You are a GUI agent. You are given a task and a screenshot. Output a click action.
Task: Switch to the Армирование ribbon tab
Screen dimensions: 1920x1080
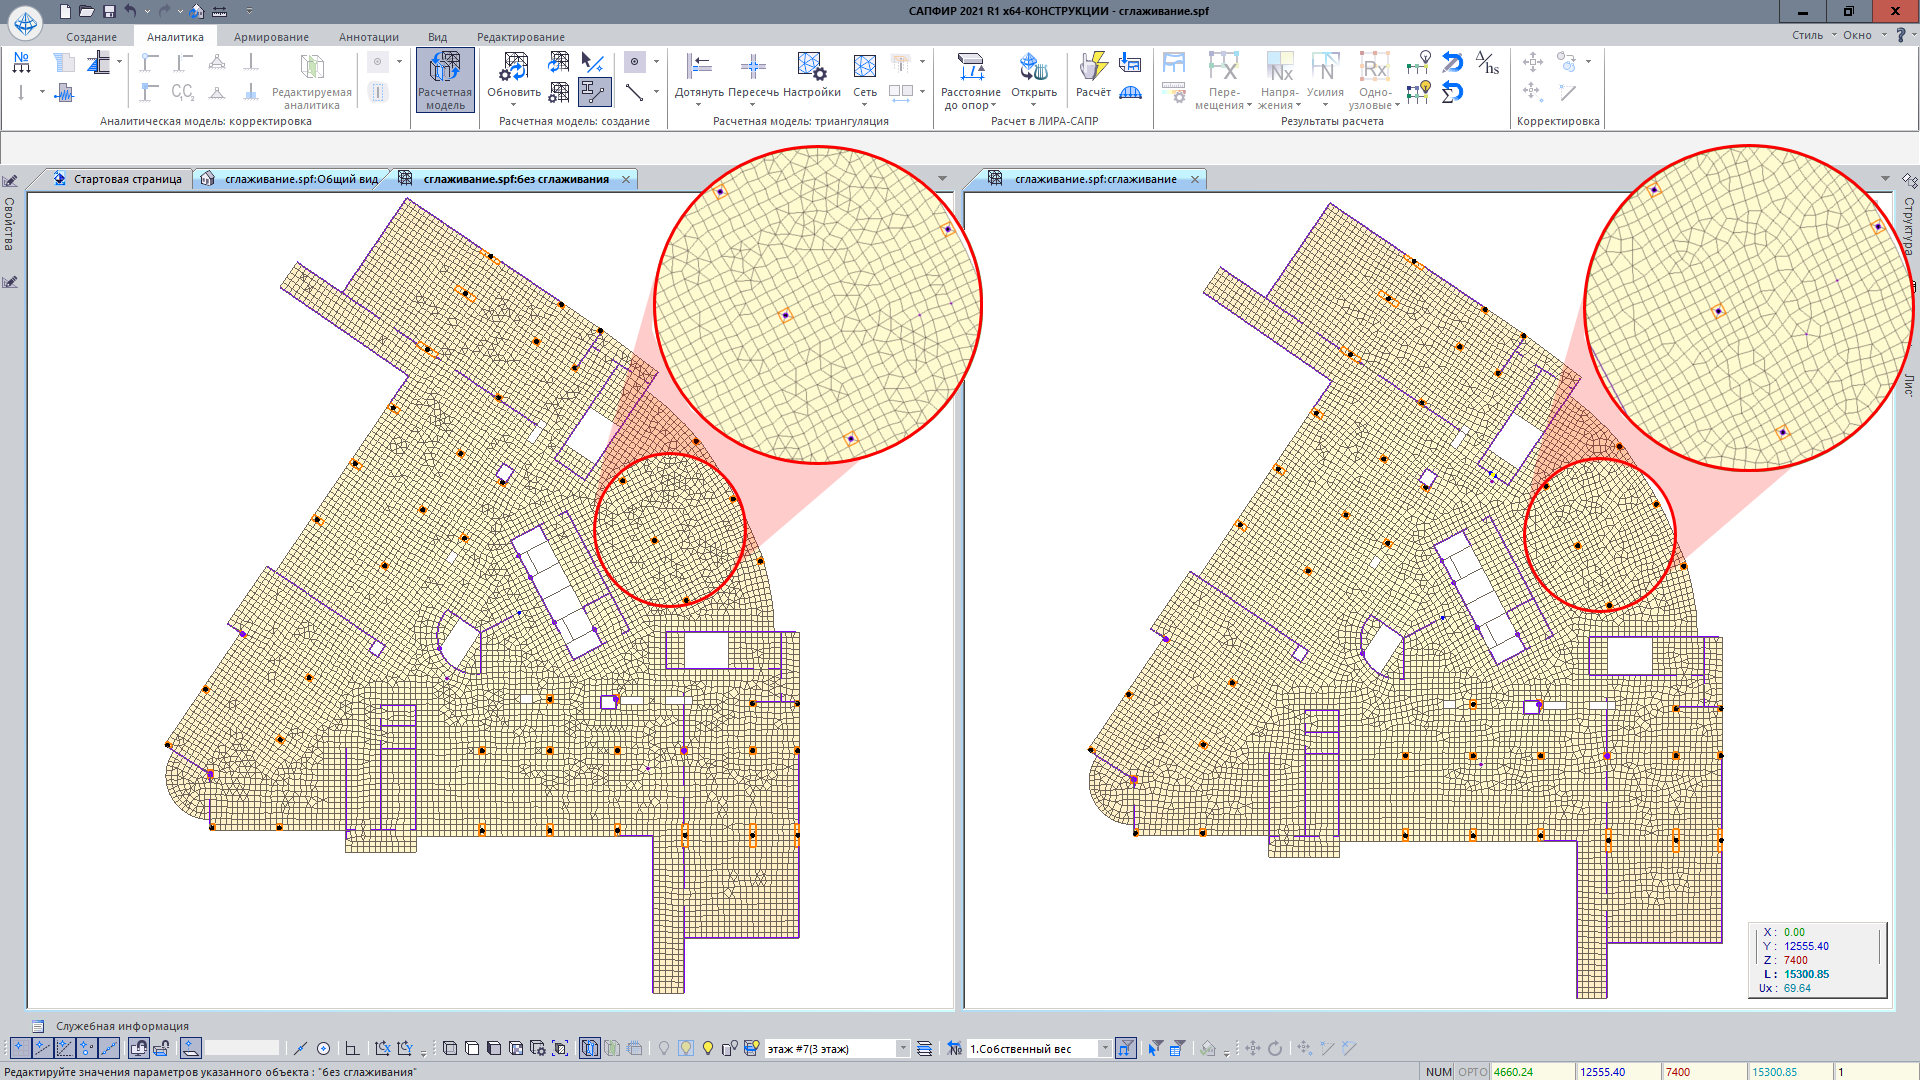click(x=271, y=37)
